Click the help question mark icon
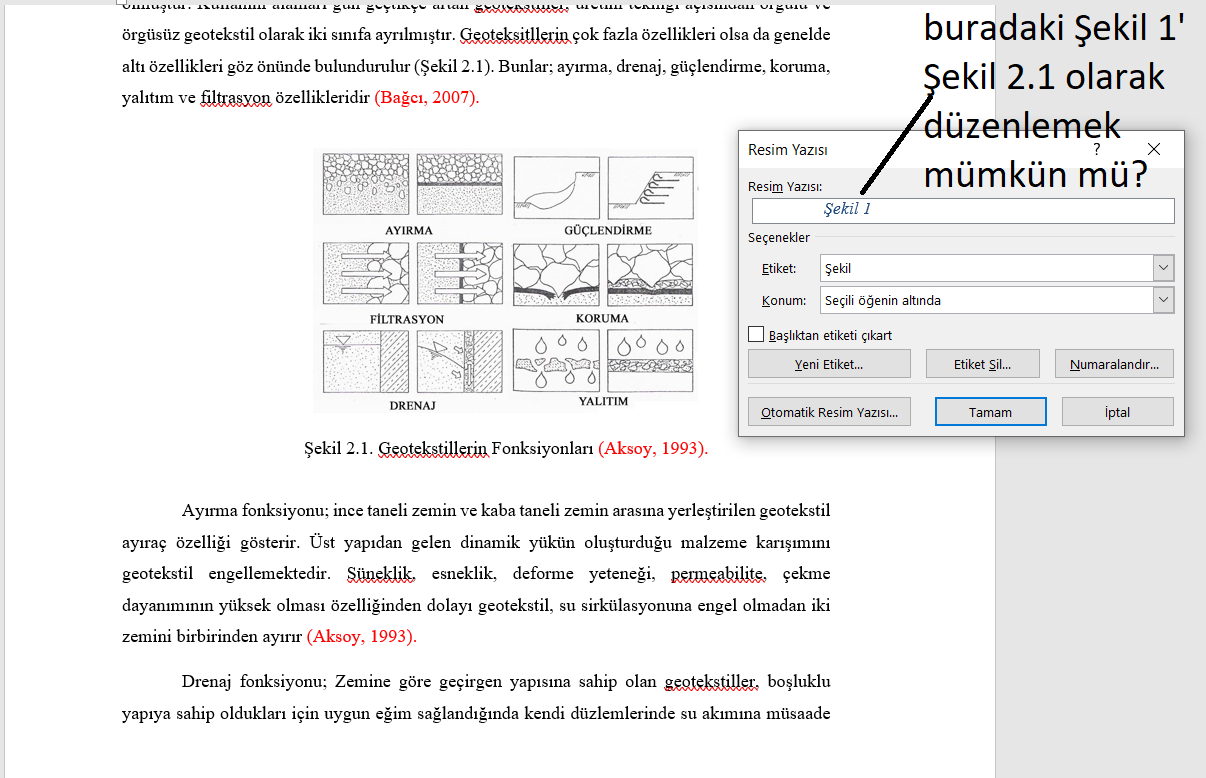The image size is (1206, 778). (1097, 149)
